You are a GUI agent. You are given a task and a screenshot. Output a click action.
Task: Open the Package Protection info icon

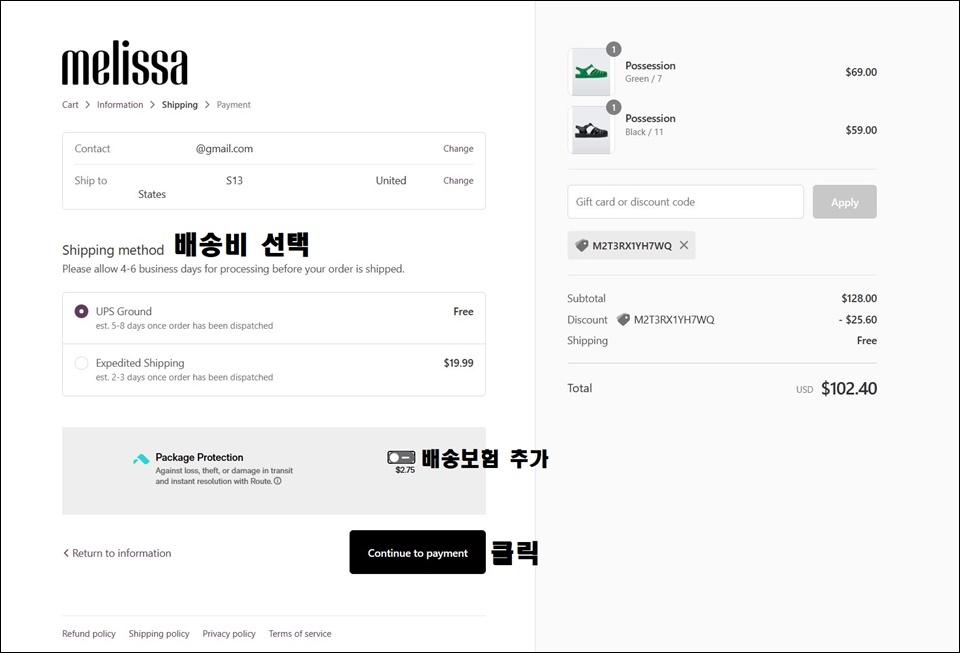(x=277, y=481)
